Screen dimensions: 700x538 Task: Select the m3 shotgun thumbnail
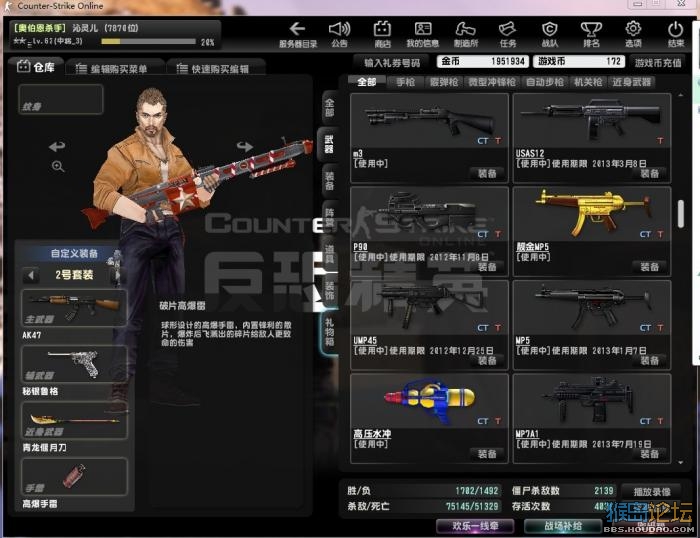[429, 121]
